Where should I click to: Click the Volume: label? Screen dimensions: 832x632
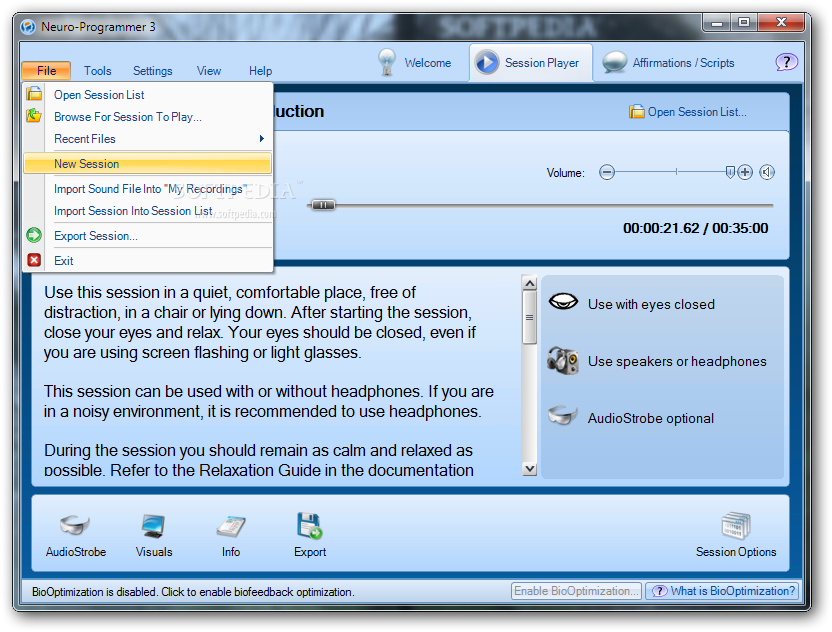(566, 173)
